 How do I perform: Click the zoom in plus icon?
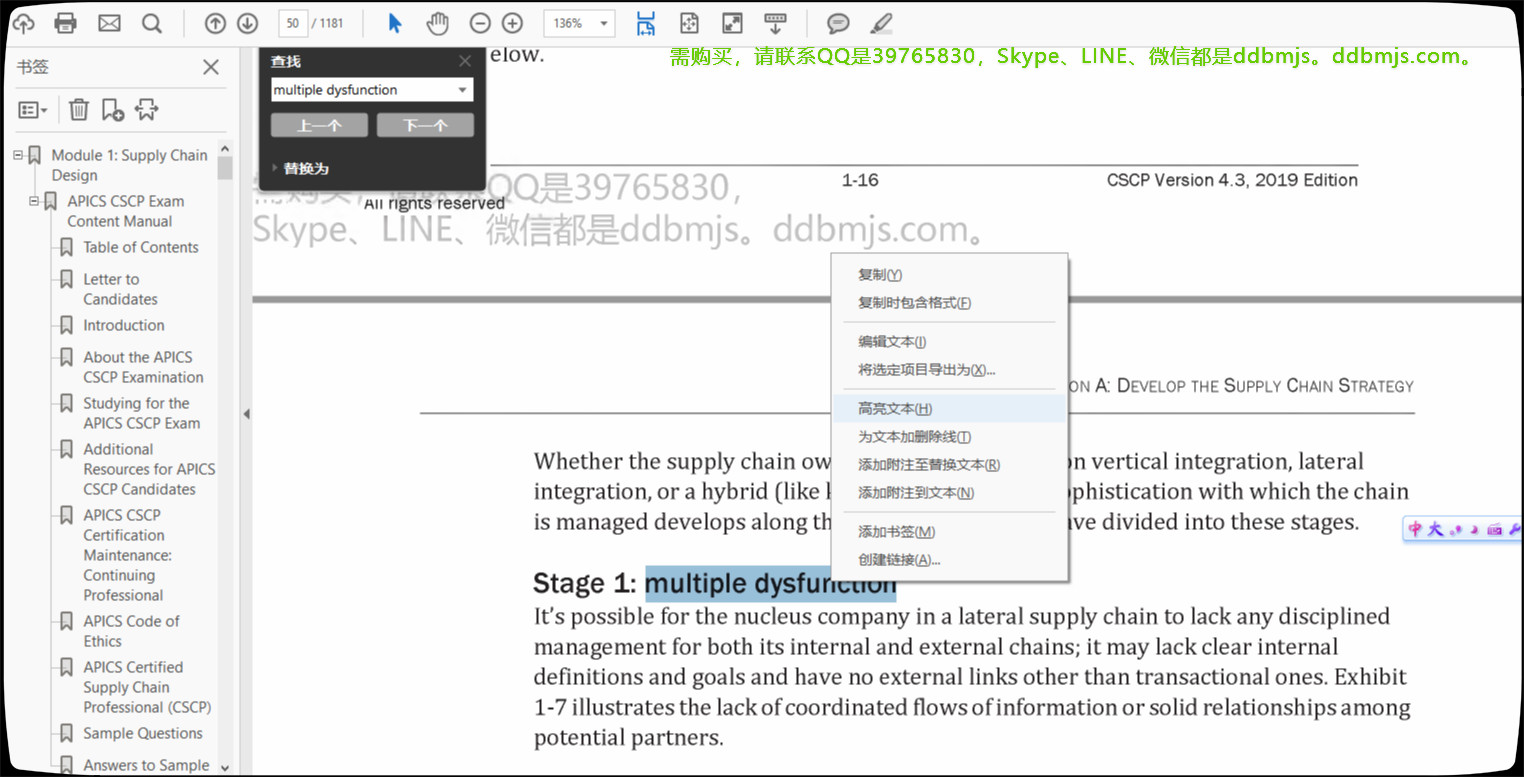click(512, 23)
